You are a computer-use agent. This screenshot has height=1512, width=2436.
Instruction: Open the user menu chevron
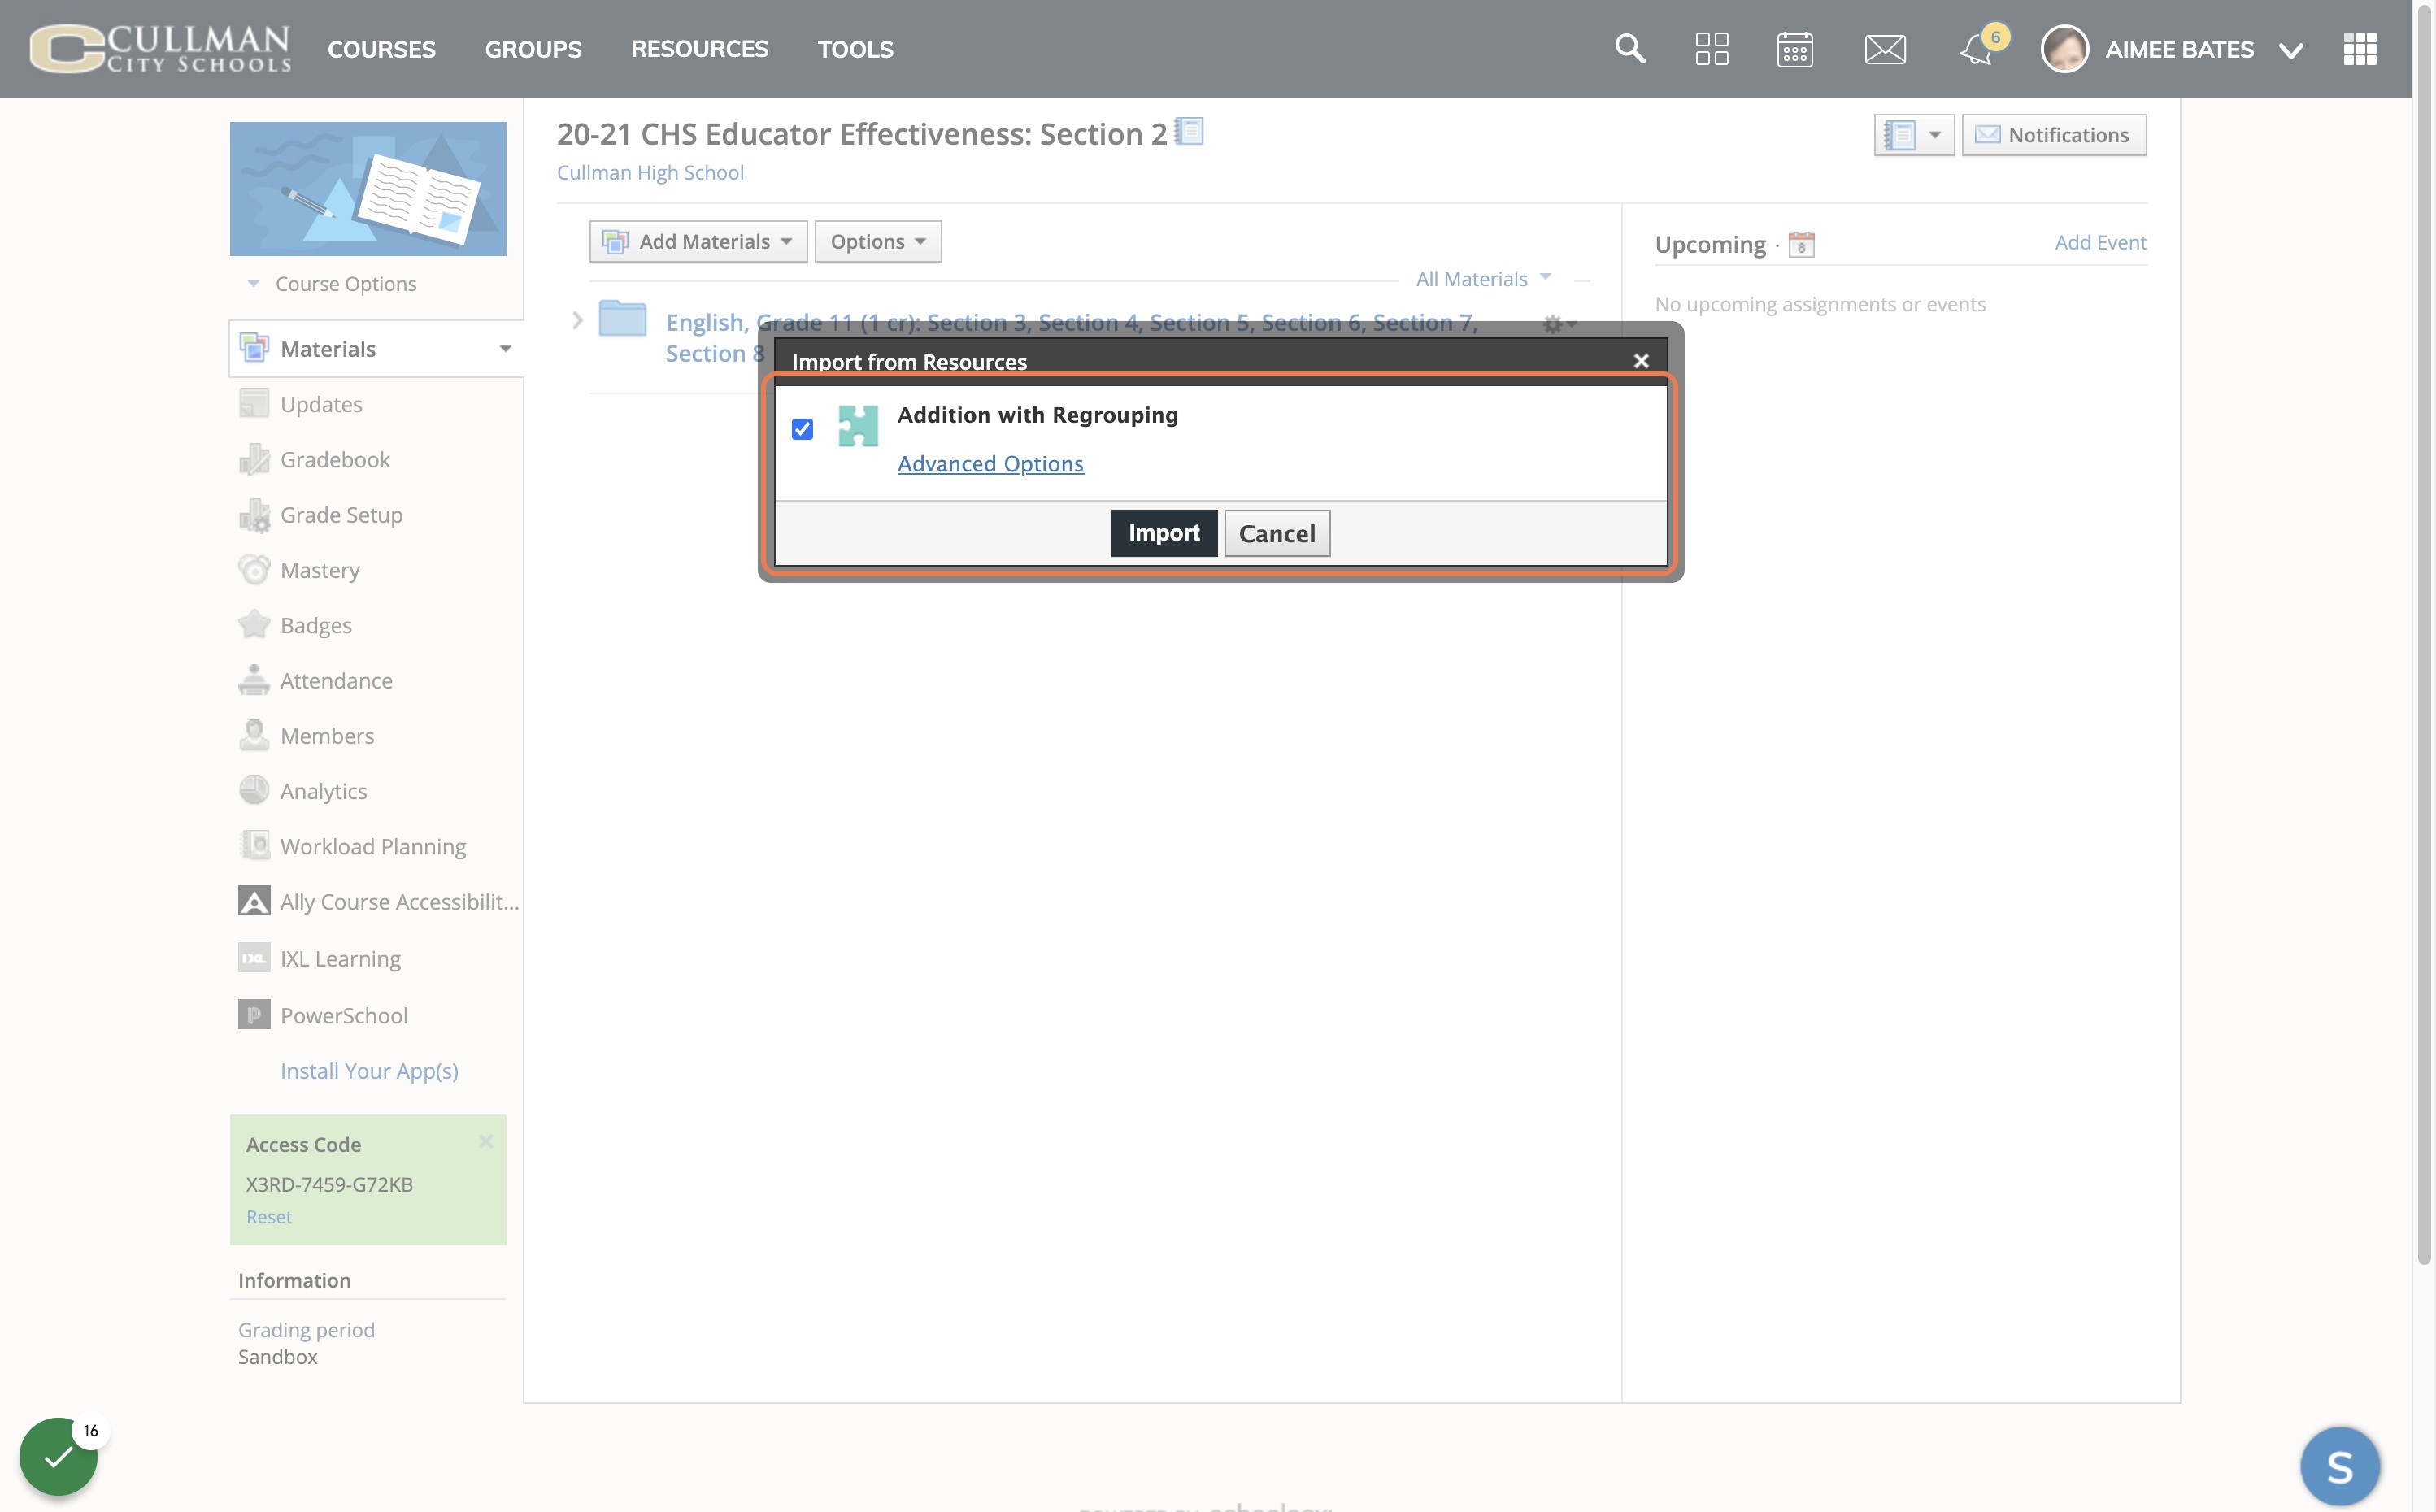pos(2290,51)
